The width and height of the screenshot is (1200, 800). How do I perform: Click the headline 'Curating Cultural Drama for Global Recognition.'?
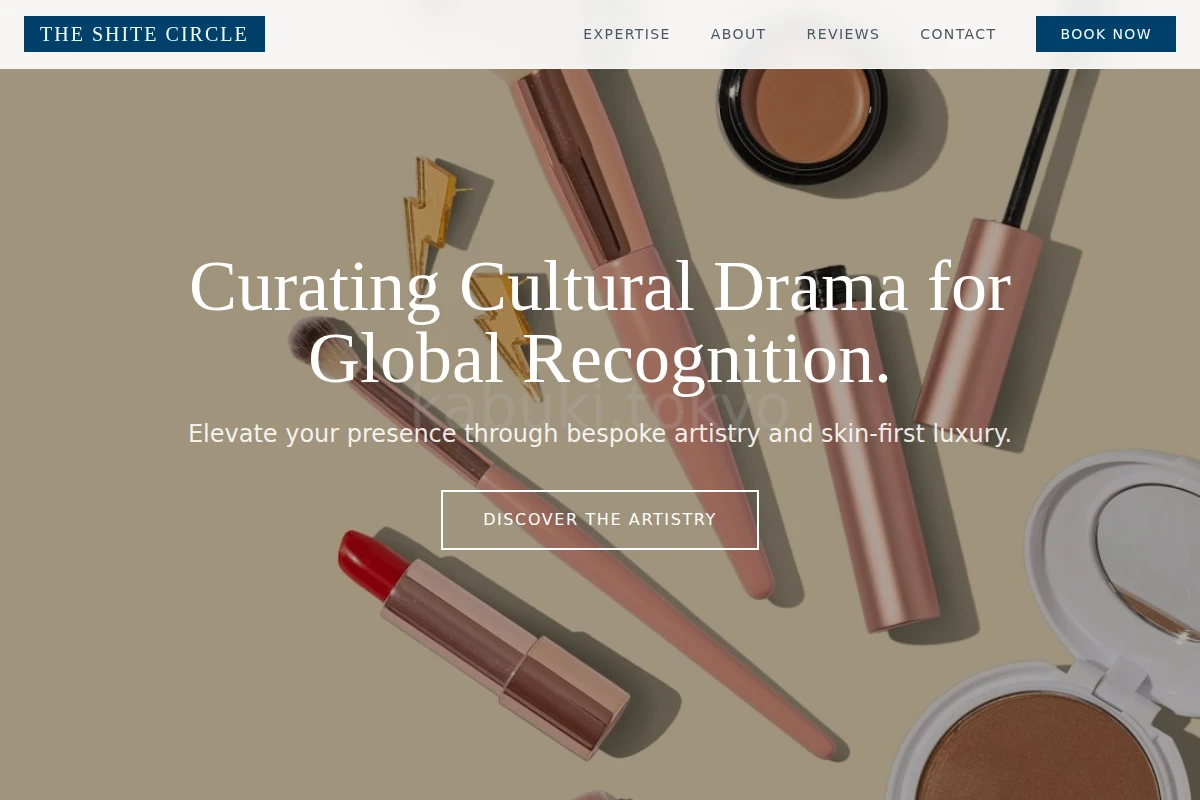[600, 322]
